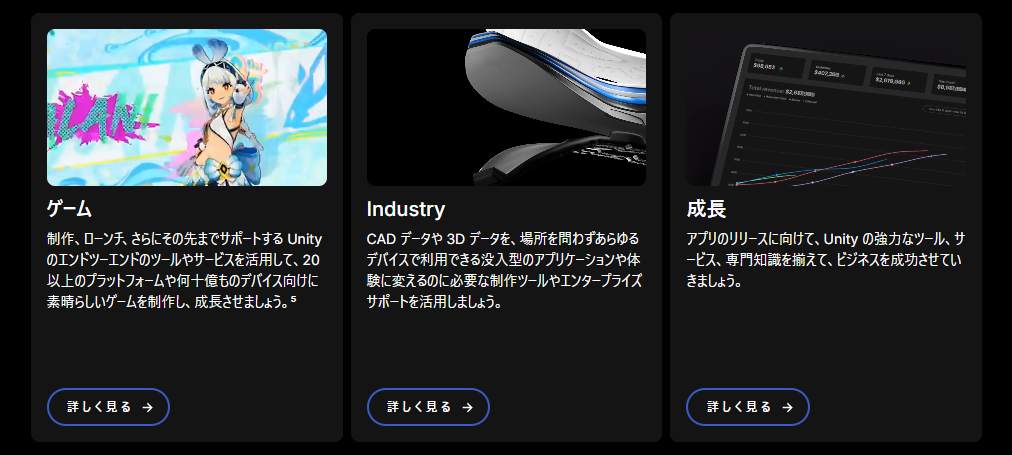Click the CAD データ description text
The width and height of the screenshot is (1012, 455).
[504, 270]
